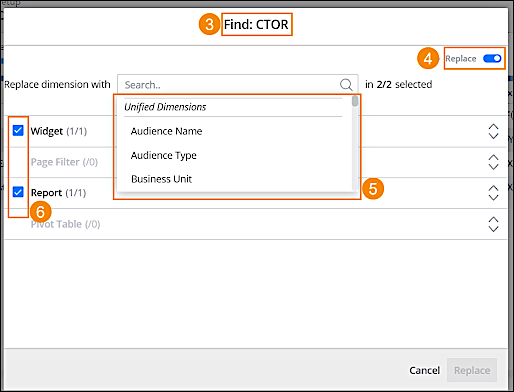
Task: Click the magnifier icon in search field
Action: tap(346, 85)
